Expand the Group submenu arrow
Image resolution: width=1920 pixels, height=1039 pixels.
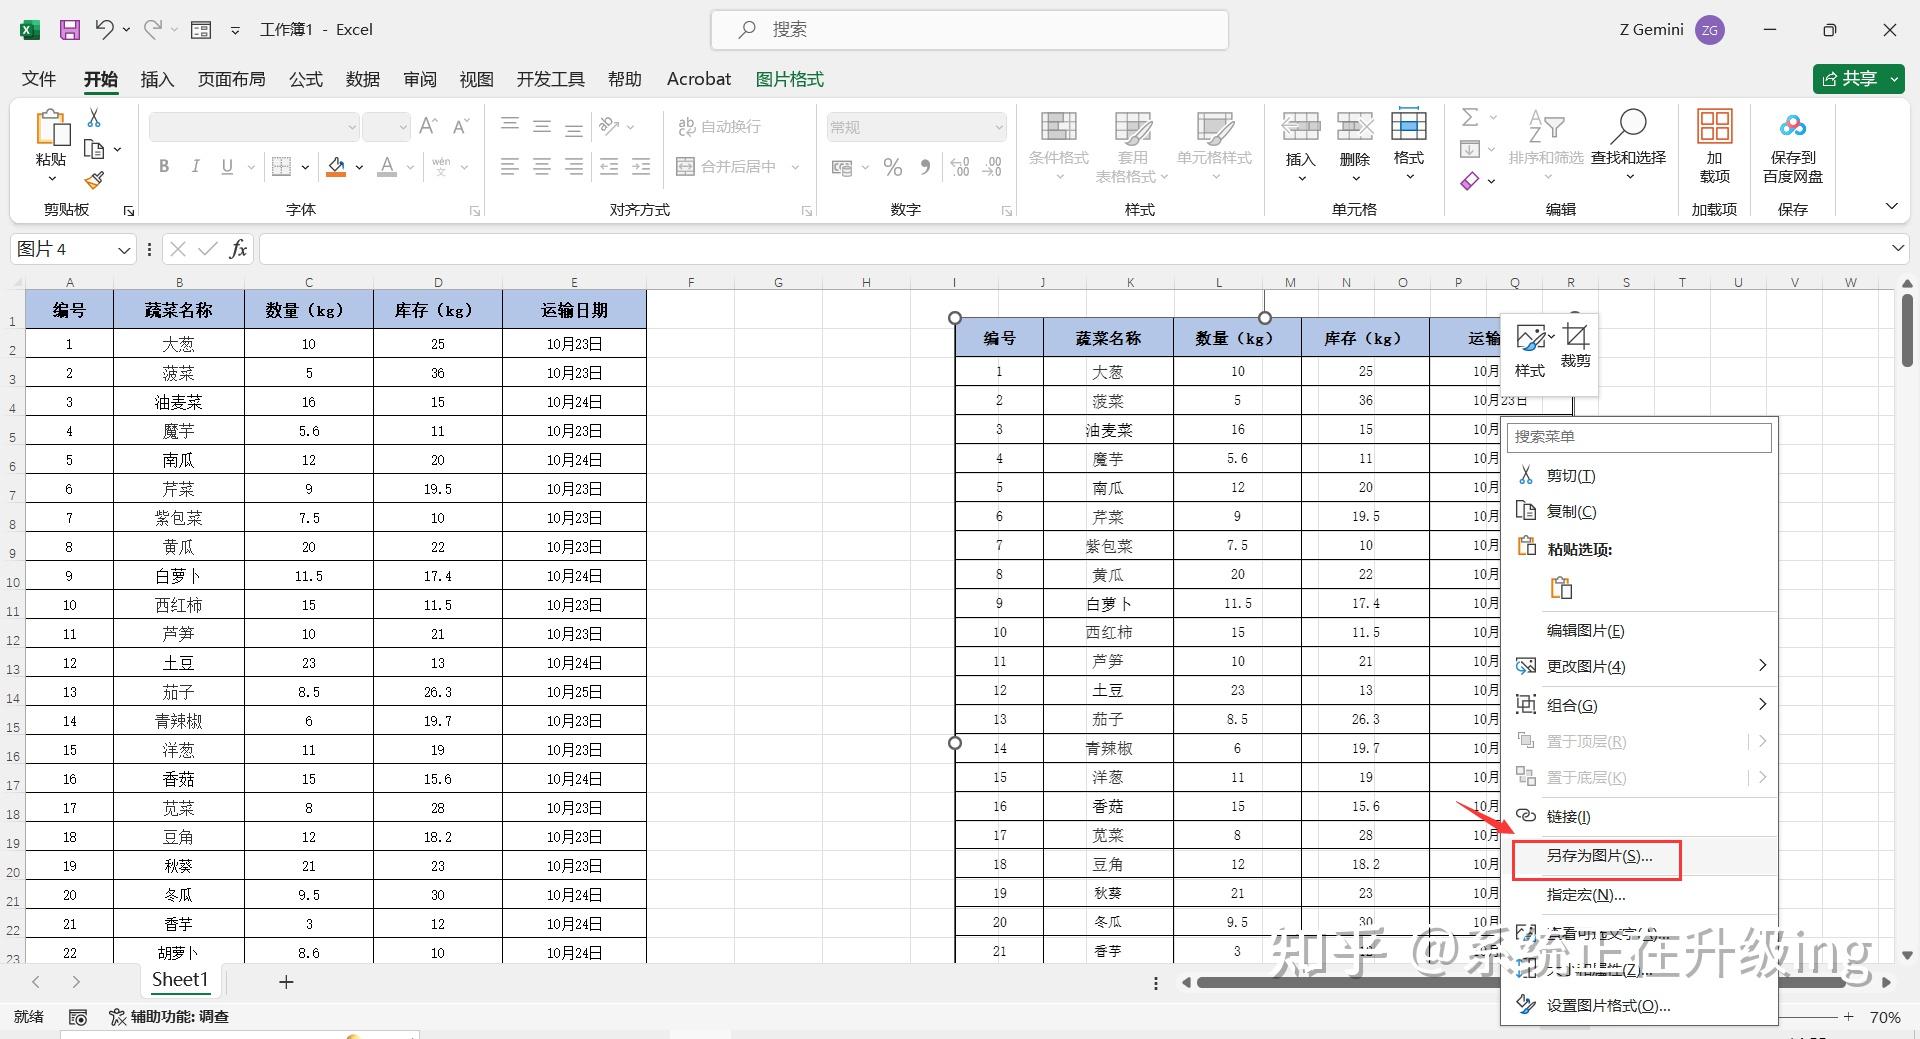point(1762,705)
